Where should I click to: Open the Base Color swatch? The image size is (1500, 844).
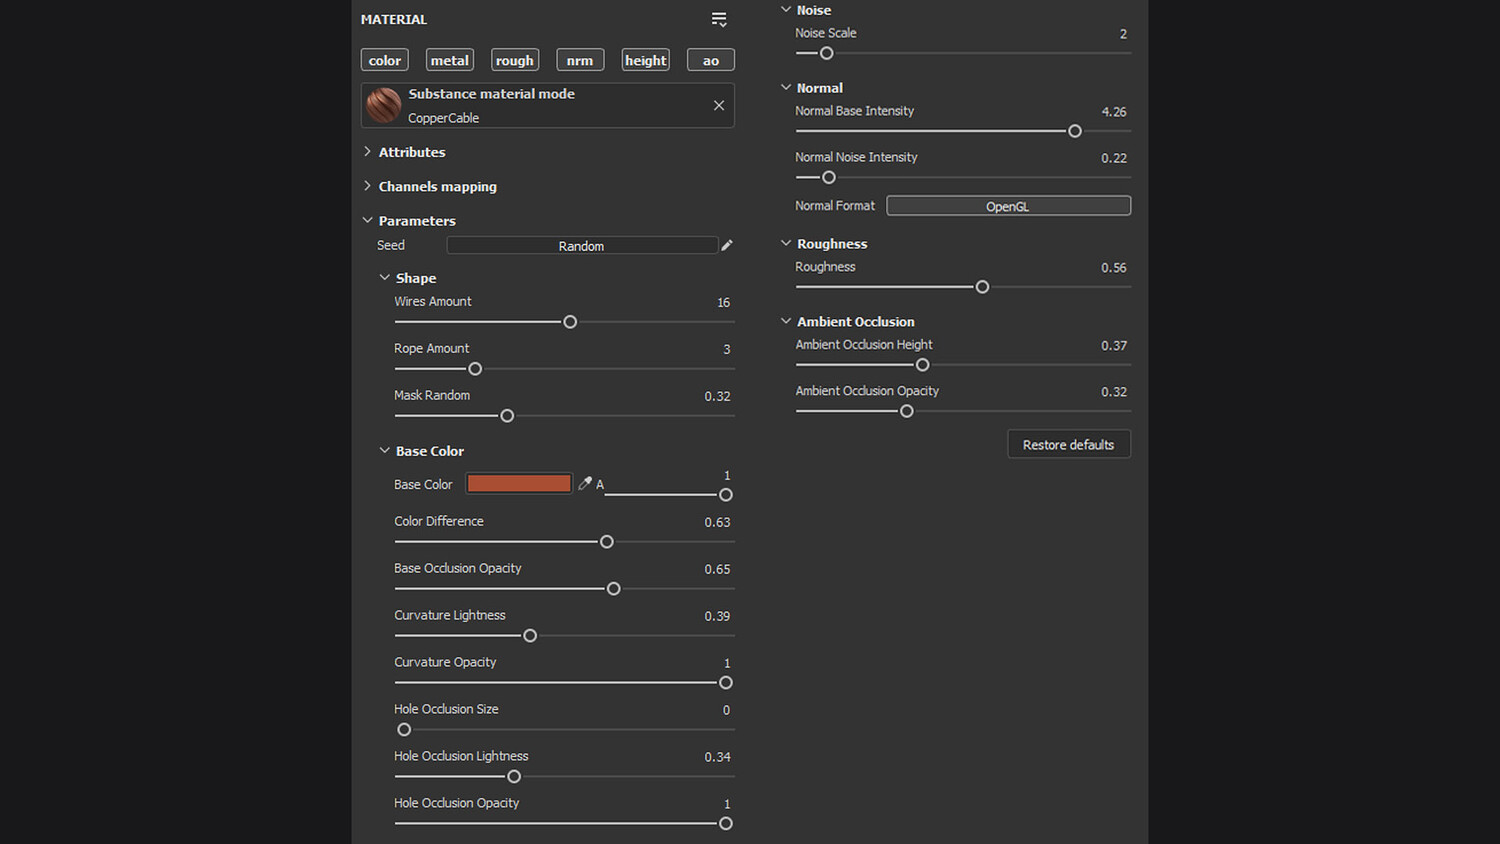(519, 483)
